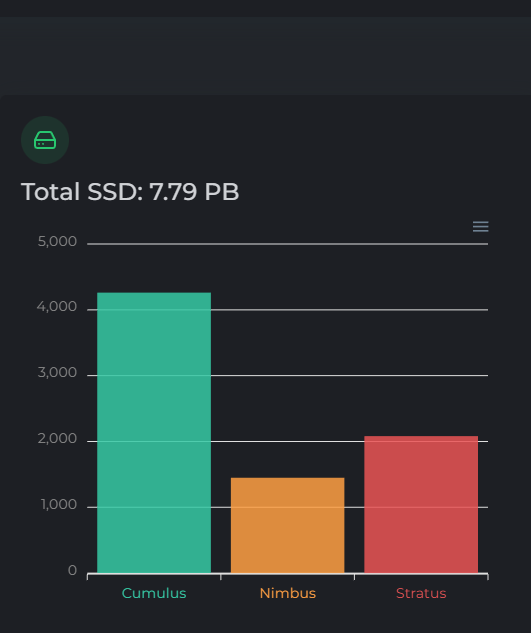Click the Stratus axis label
This screenshot has width=531, height=633.
[x=421, y=593]
